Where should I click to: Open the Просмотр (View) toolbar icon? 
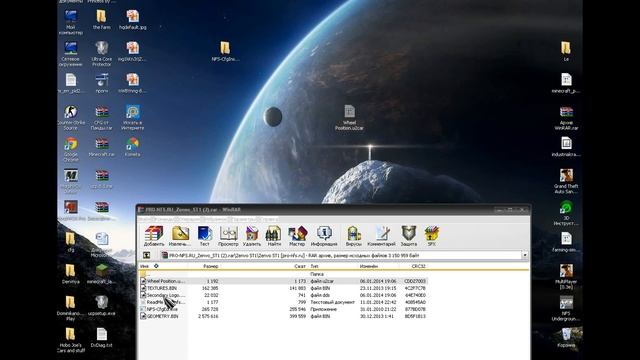[x=228, y=236]
